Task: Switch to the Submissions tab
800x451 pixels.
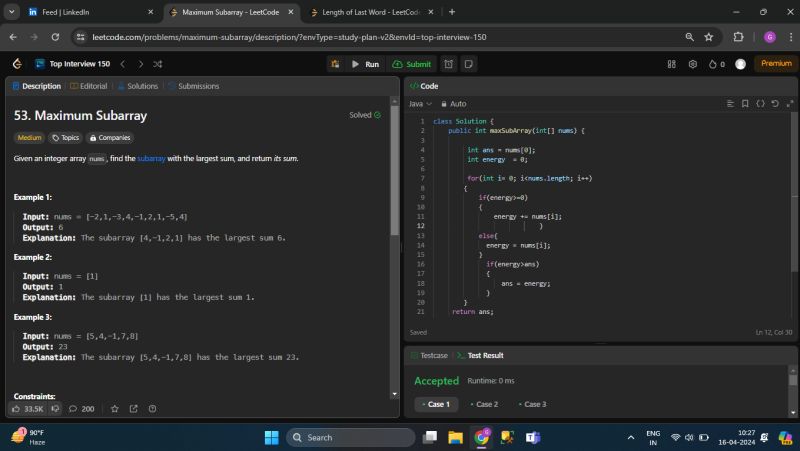Action: (194, 86)
